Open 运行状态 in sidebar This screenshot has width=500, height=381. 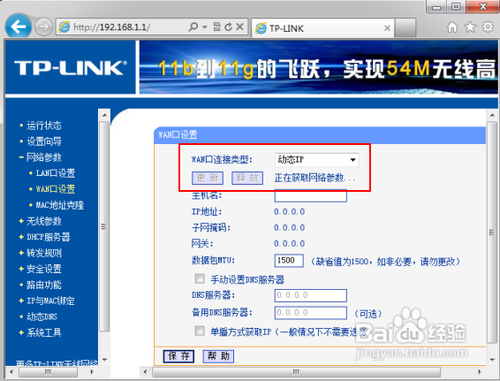pos(44,125)
